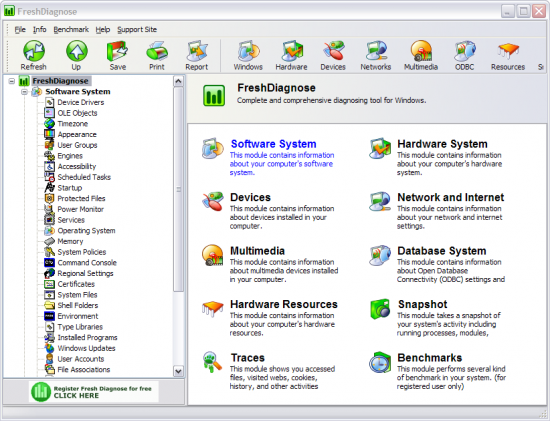
Task: Click the Print toolbar icon
Action: [156, 51]
